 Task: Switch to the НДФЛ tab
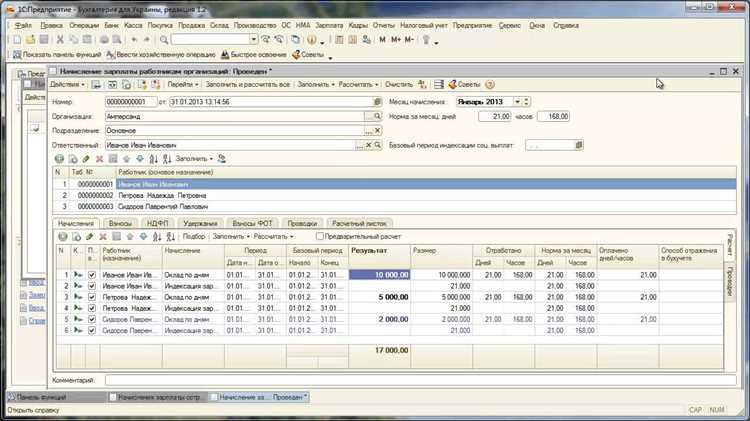coord(158,223)
